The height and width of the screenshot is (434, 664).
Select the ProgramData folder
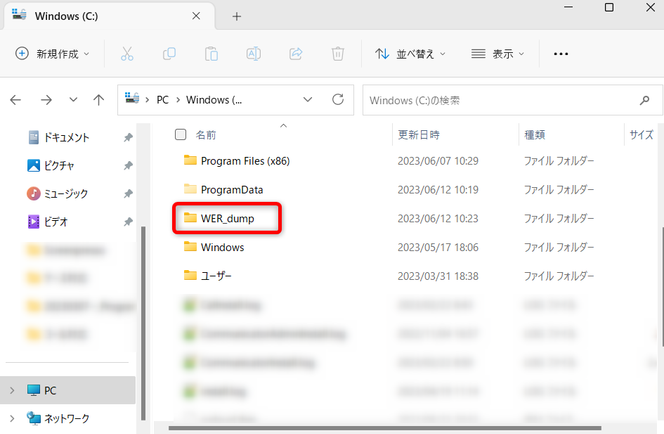coord(232,190)
